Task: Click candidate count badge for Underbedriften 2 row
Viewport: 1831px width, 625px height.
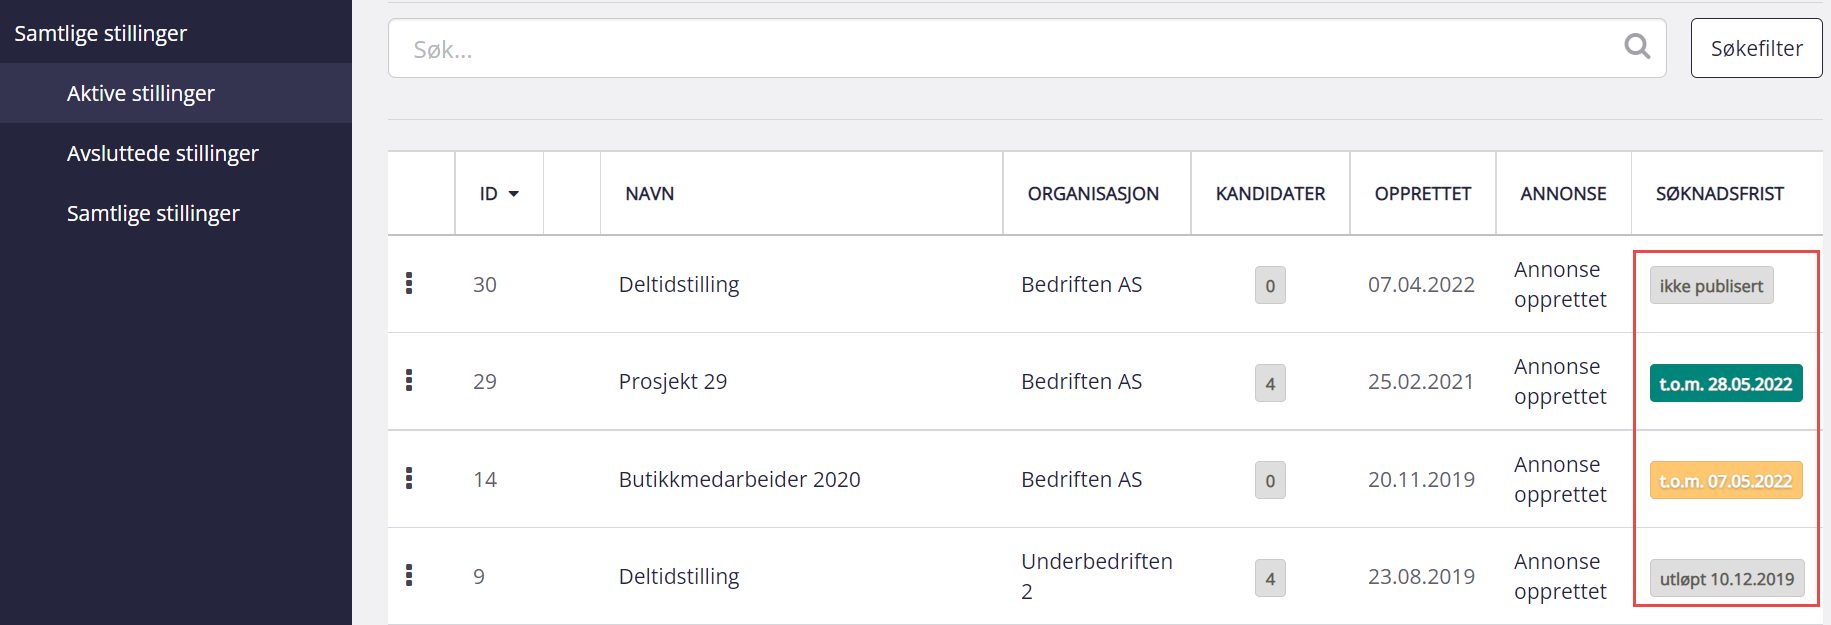Action: 1270,578
